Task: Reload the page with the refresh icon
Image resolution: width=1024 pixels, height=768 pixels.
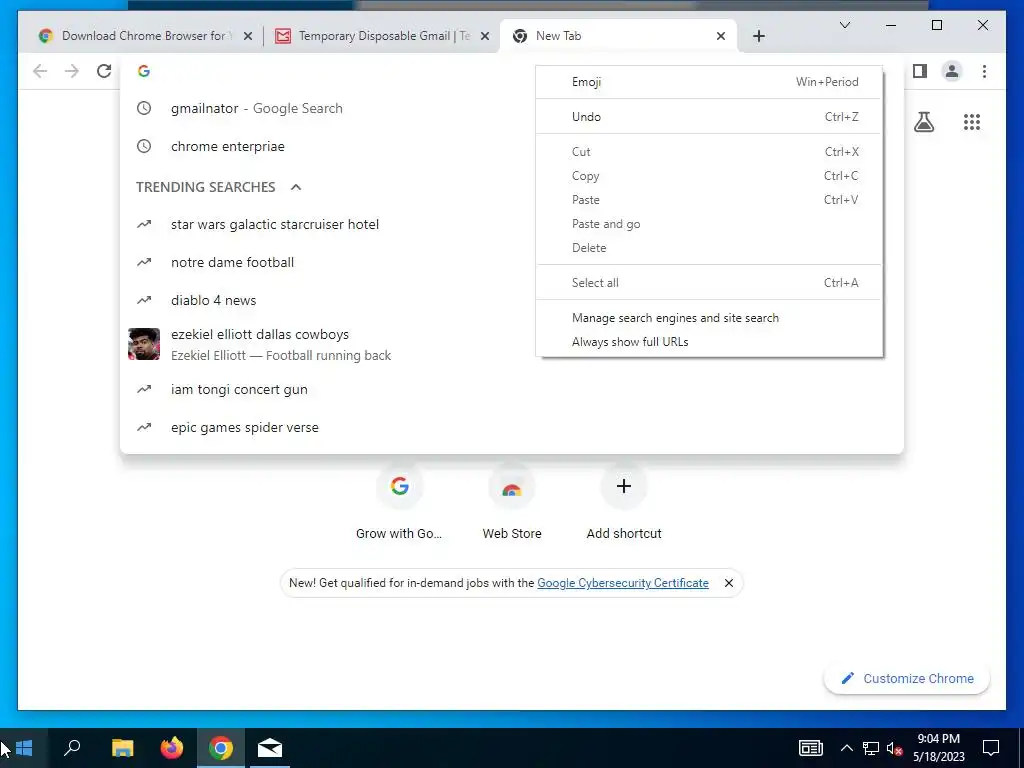Action: point(104,71)
